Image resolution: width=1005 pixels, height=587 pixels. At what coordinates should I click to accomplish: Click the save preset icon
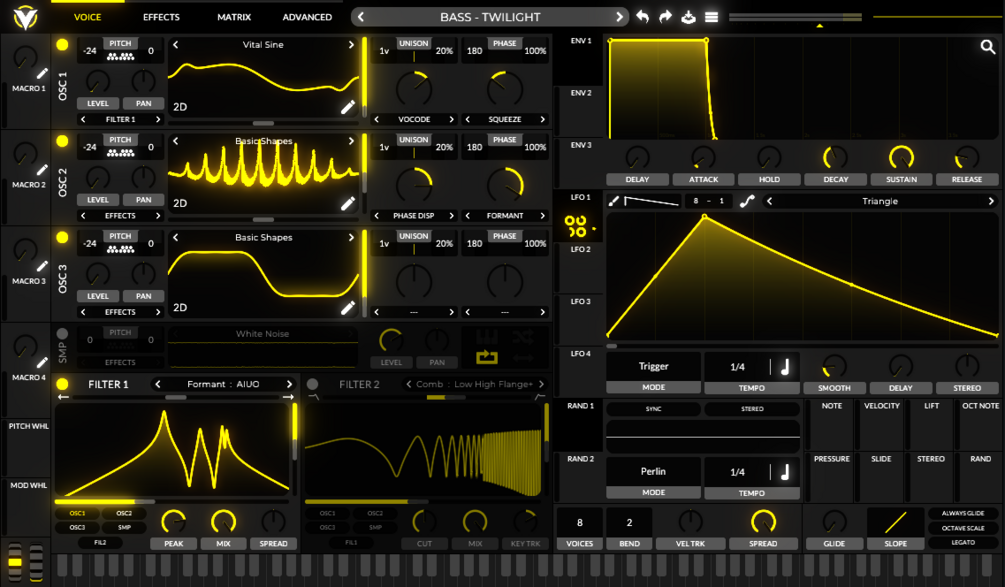tap(688, 17)
